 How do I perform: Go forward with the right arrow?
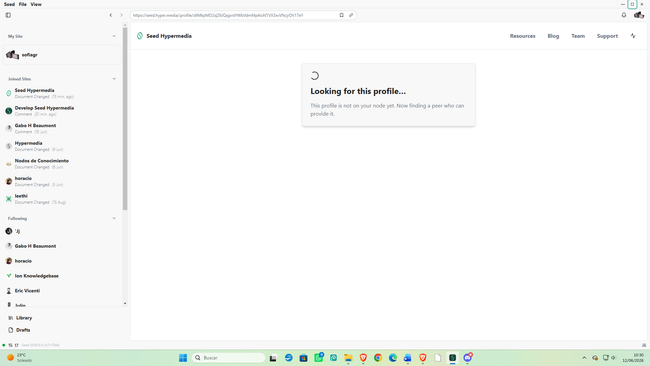tap(121, 15)
